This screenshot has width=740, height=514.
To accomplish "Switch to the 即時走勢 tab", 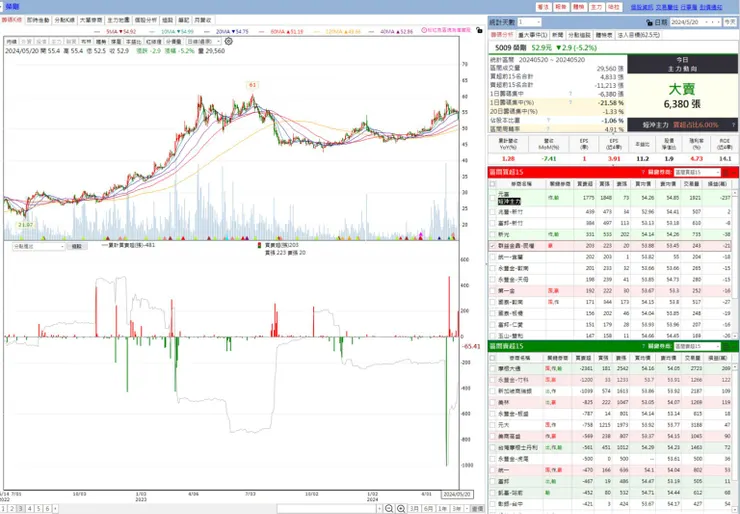I will [x=38, y=20].
